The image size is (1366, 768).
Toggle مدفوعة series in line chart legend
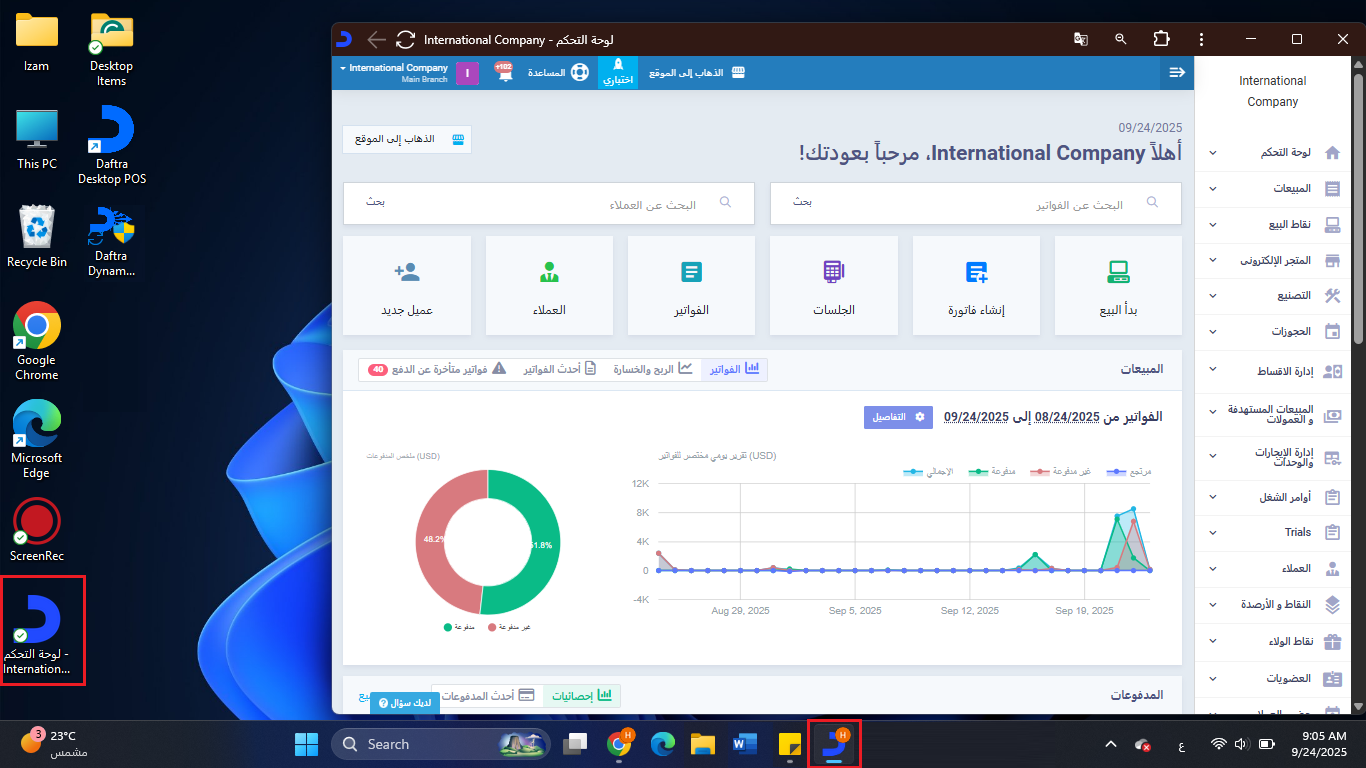[x=992, y=471]
